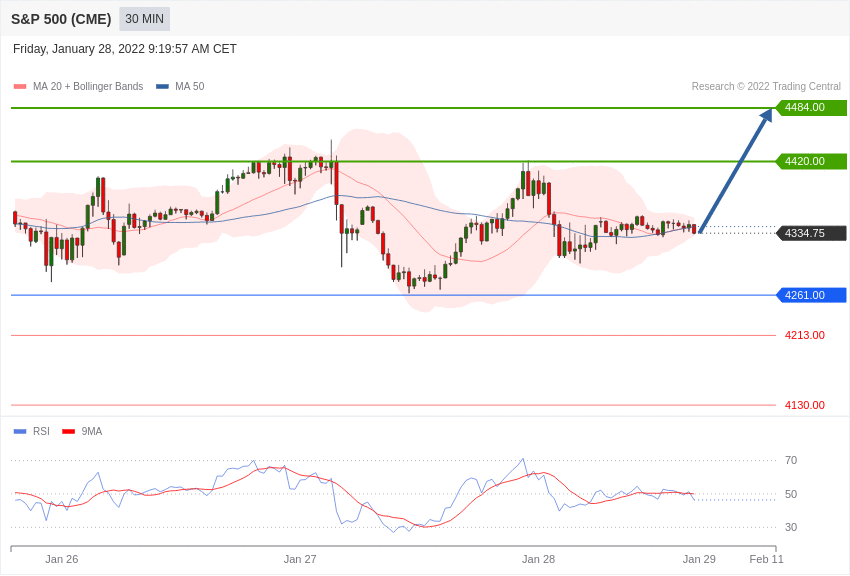Click the RSI 30 axis label
This screenshot has width=850, height=576.
(x=791, y=527)
